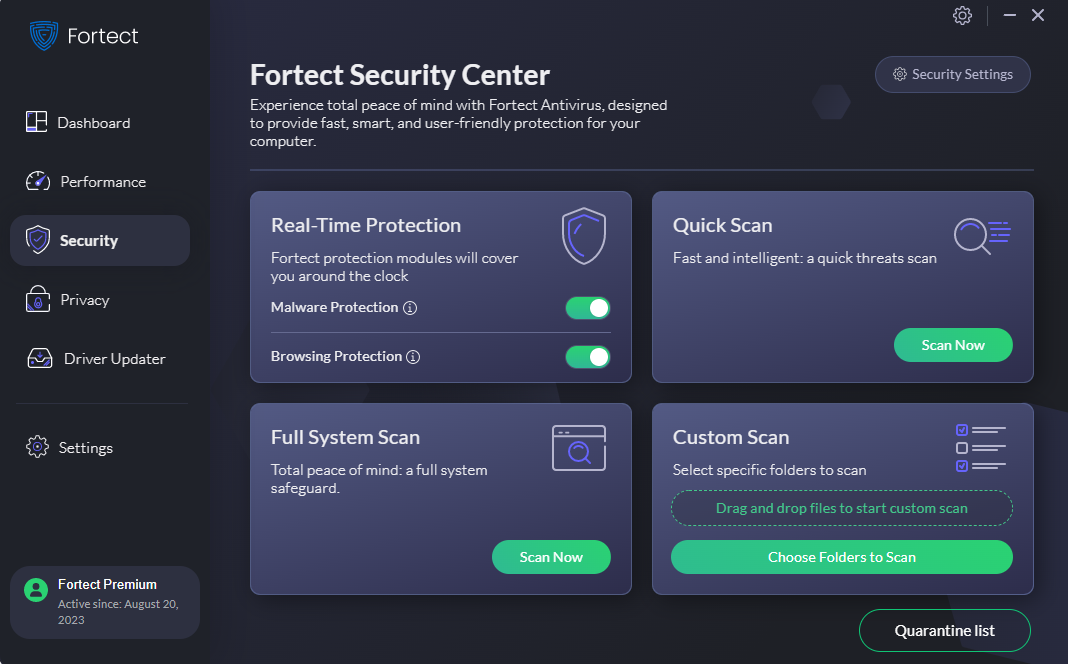
Task: Click Choose Folders to Scan
Action: pos(841,557)
